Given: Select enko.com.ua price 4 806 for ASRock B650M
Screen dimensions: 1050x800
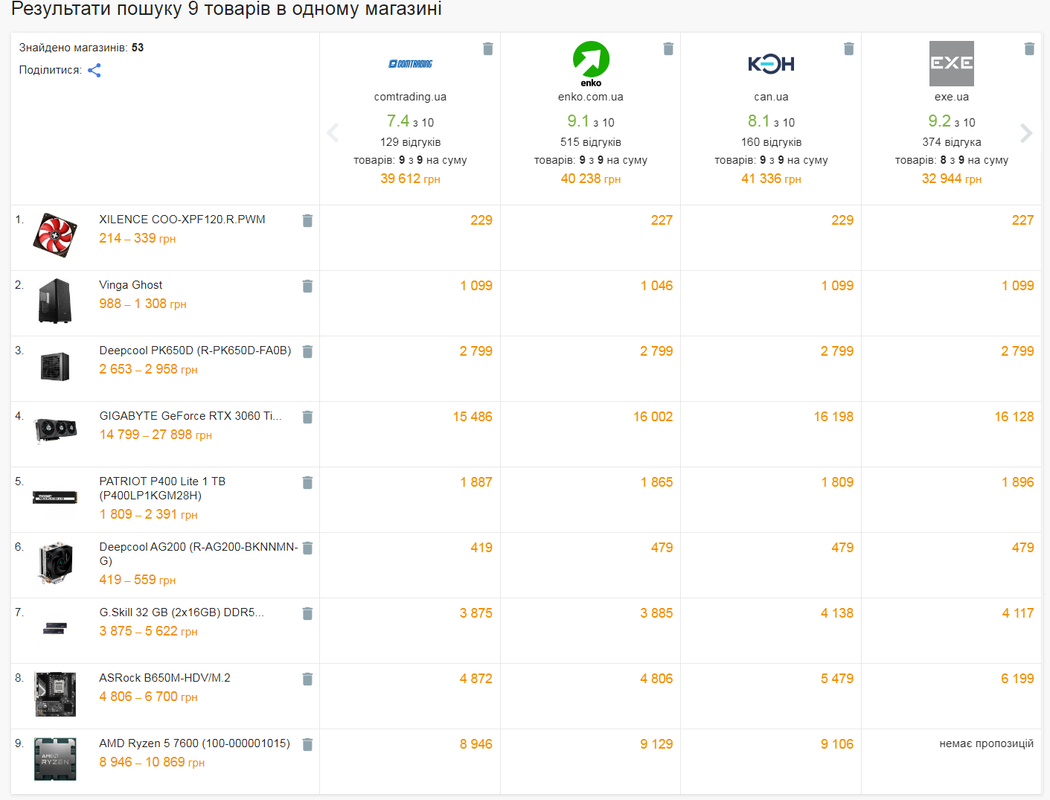Looking at the screenshot, I should (x=657, y=679).
